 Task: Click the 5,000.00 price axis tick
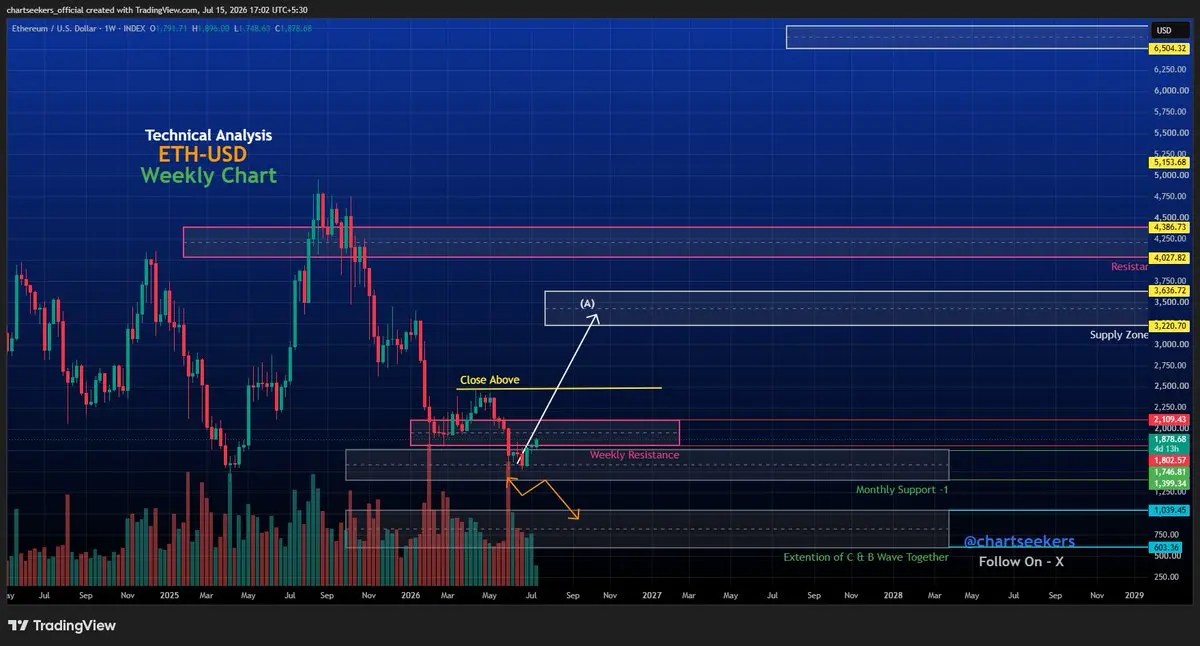coord(1169,175)
